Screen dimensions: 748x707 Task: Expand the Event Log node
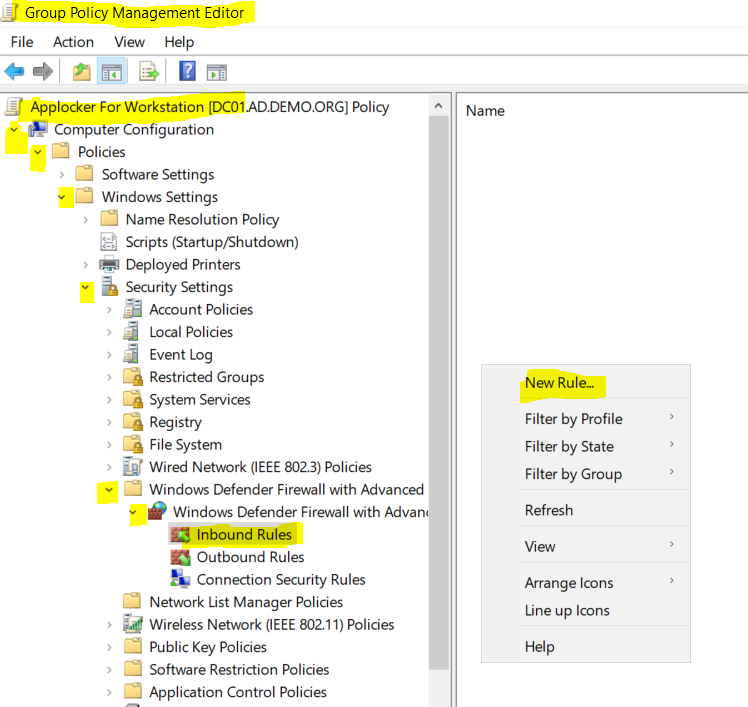coord(109,354)
